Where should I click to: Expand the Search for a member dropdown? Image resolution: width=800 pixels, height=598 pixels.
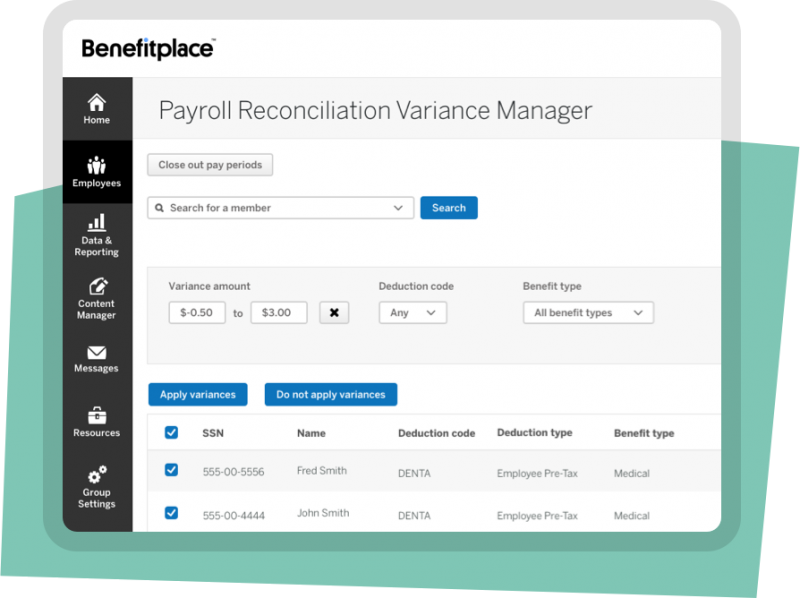[398, 208]
